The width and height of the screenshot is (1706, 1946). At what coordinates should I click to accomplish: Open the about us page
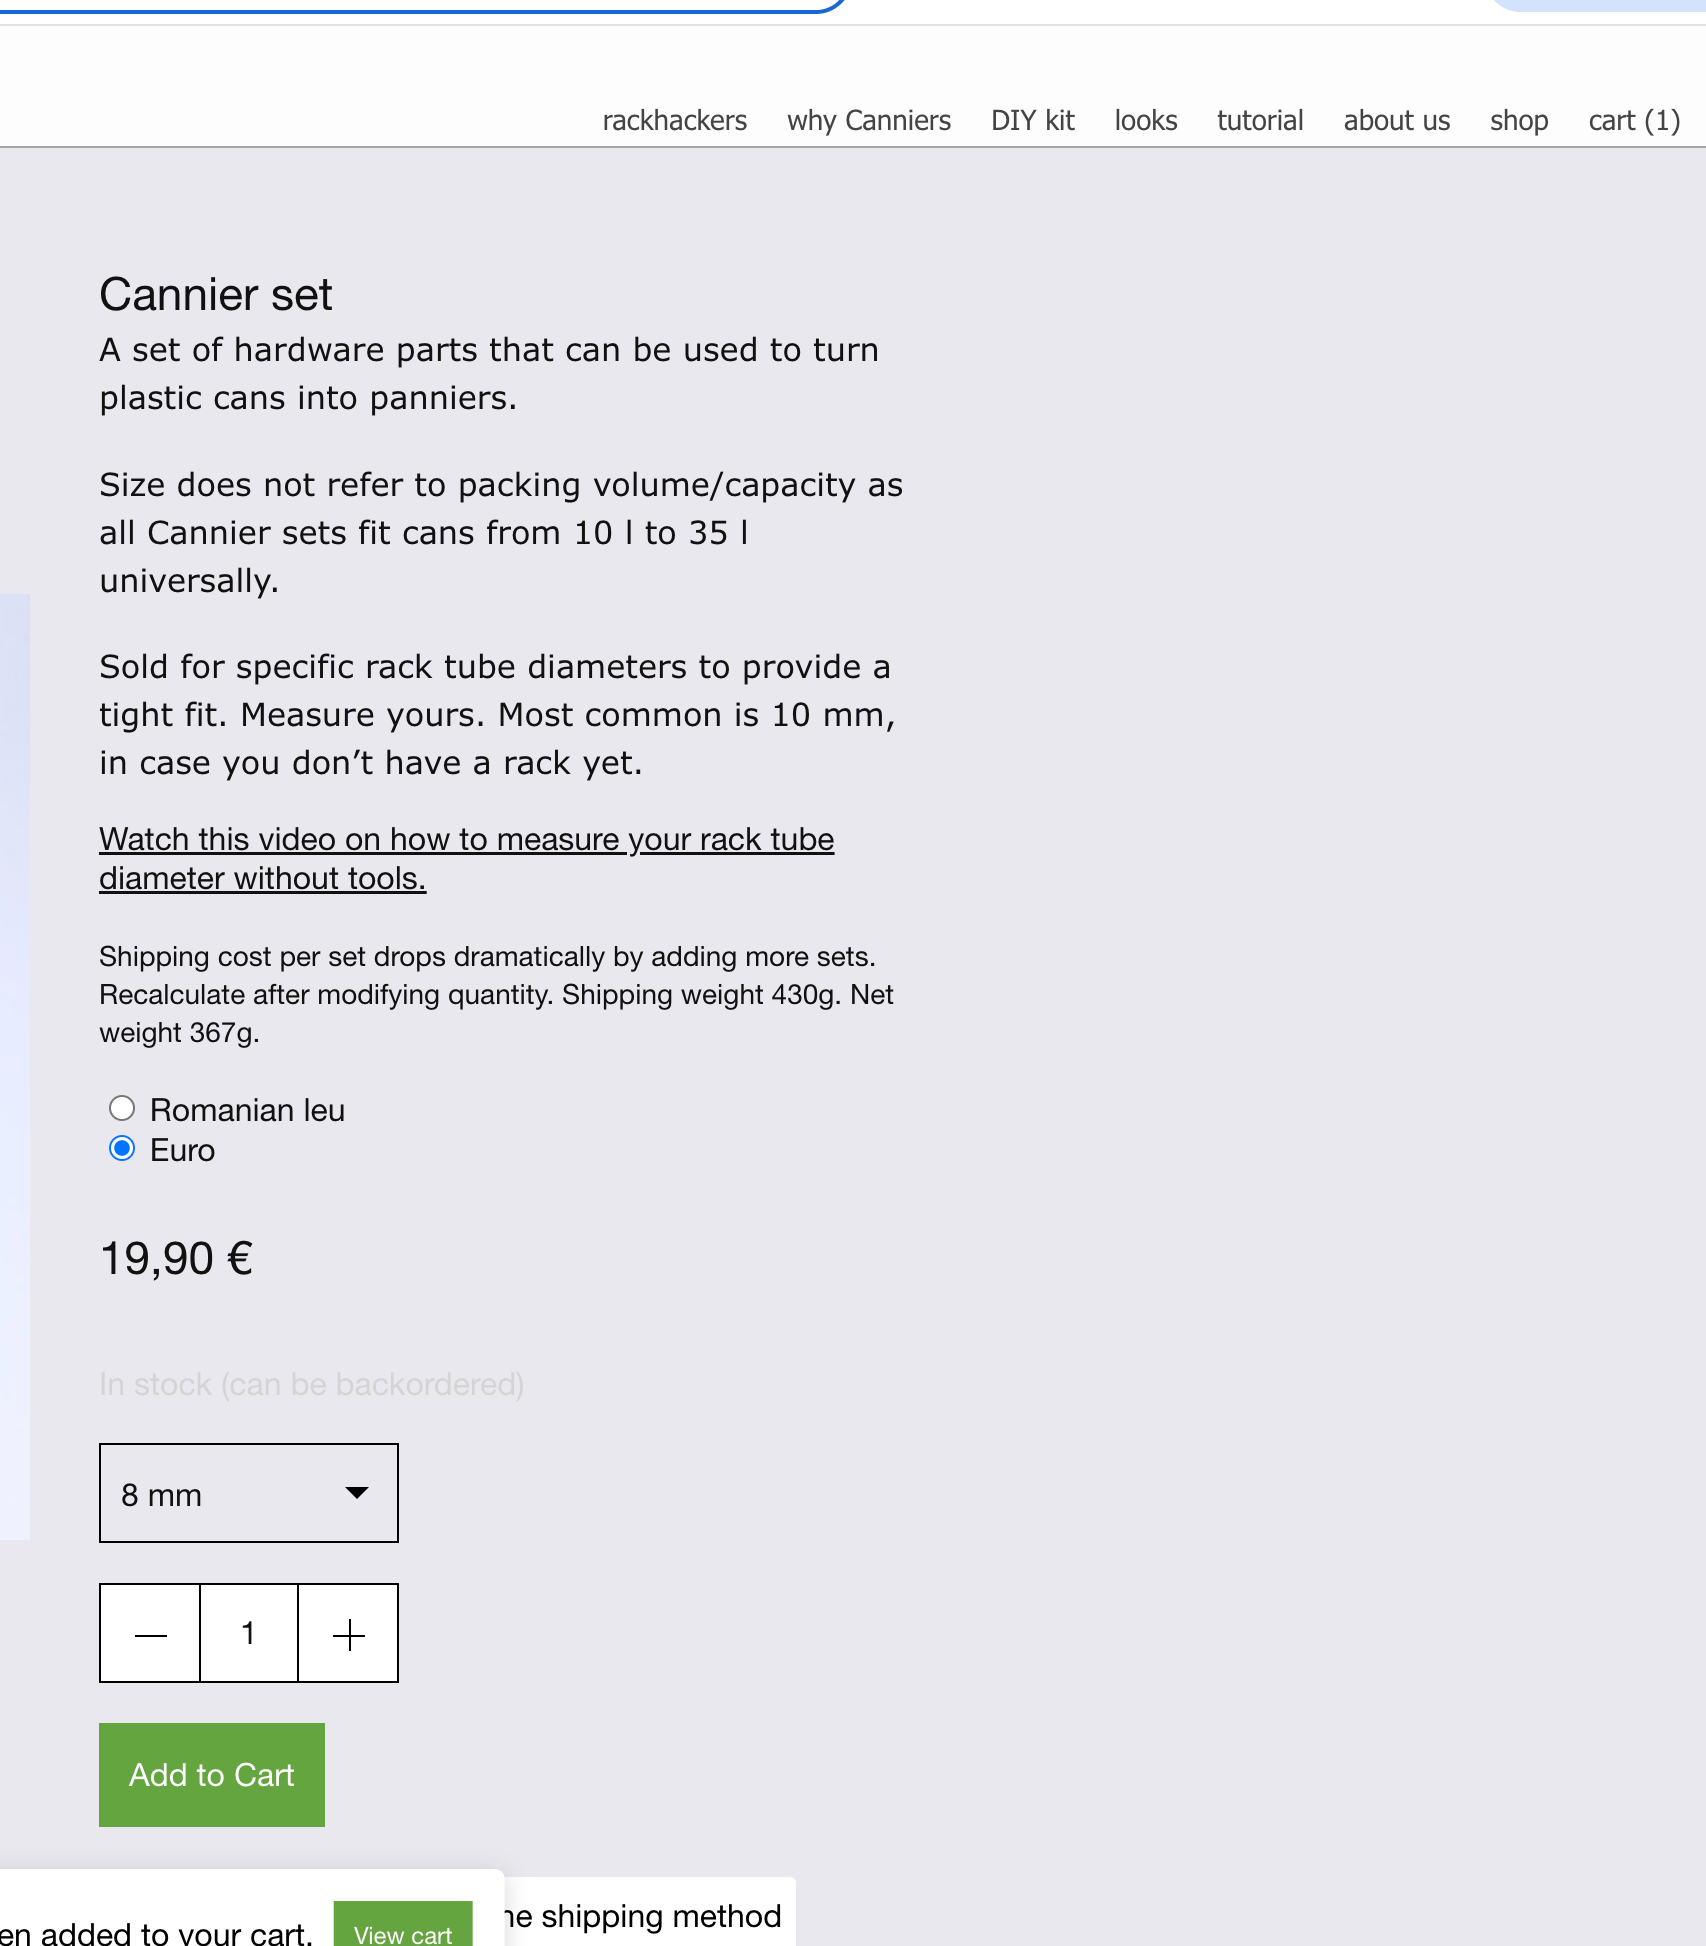coord(1395,120)
